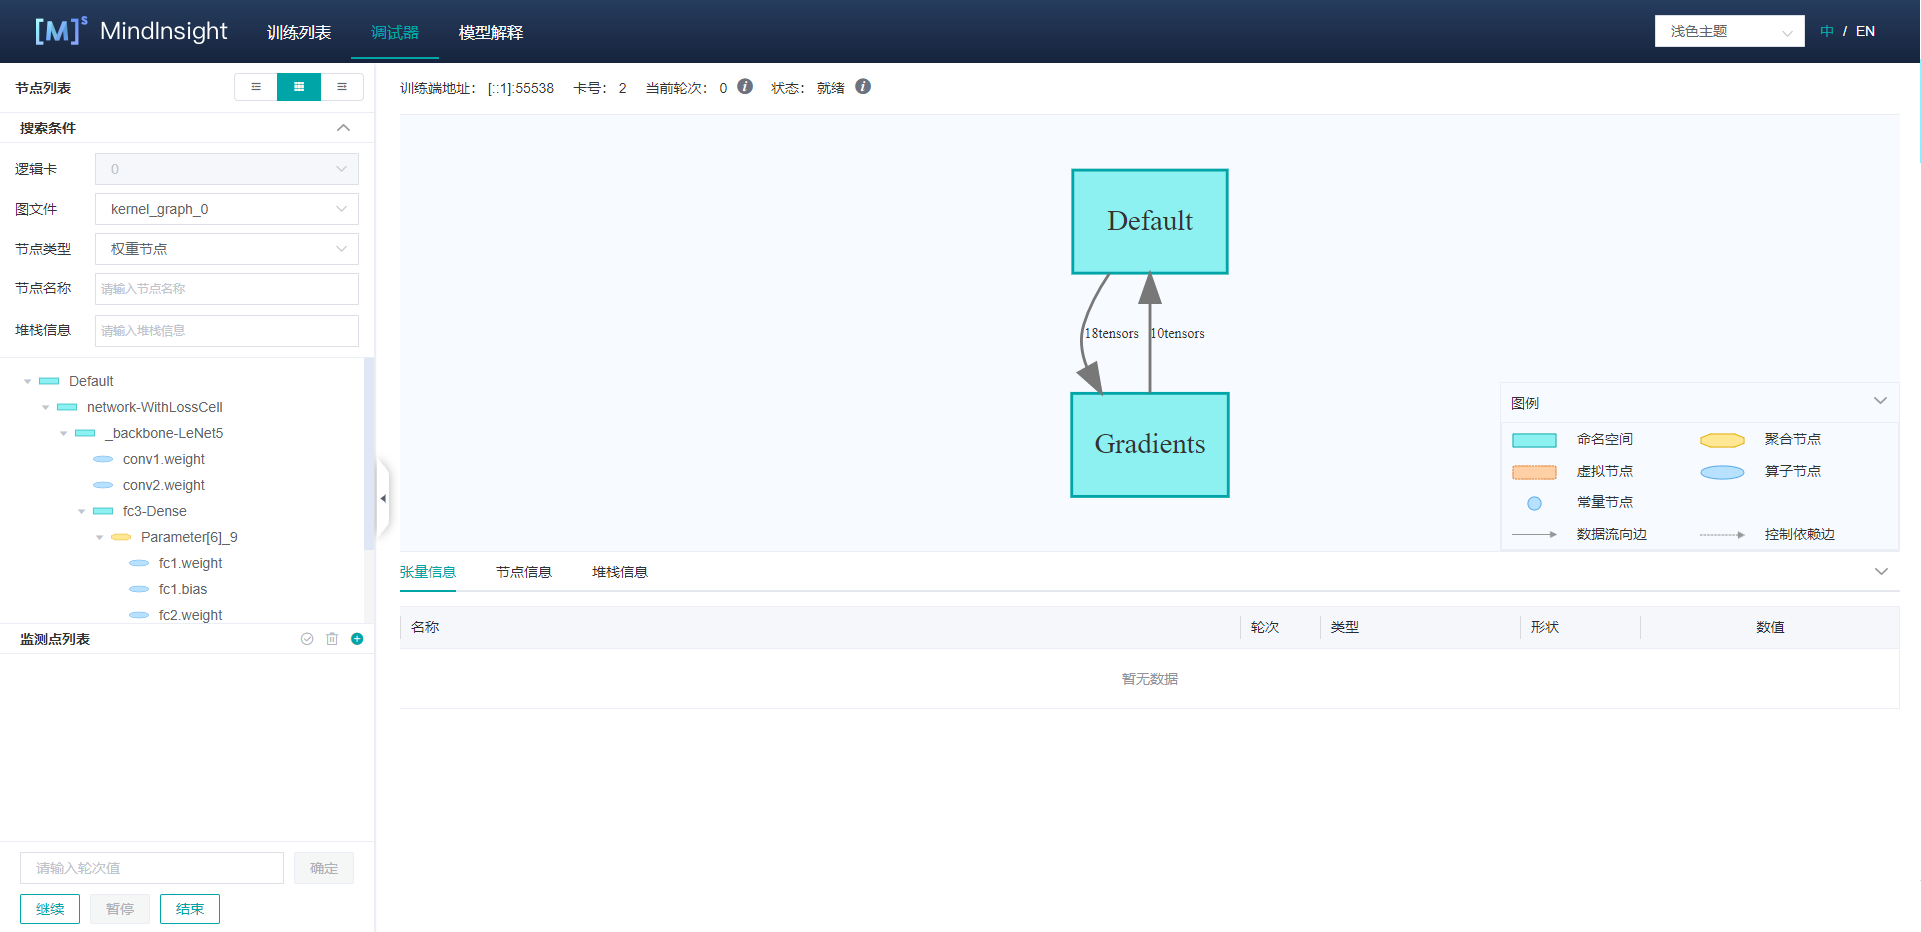Click the continue (继续) button
The height and width of the screenshot is (932, 1921).
pyautogui.click(x=50, y=909)
